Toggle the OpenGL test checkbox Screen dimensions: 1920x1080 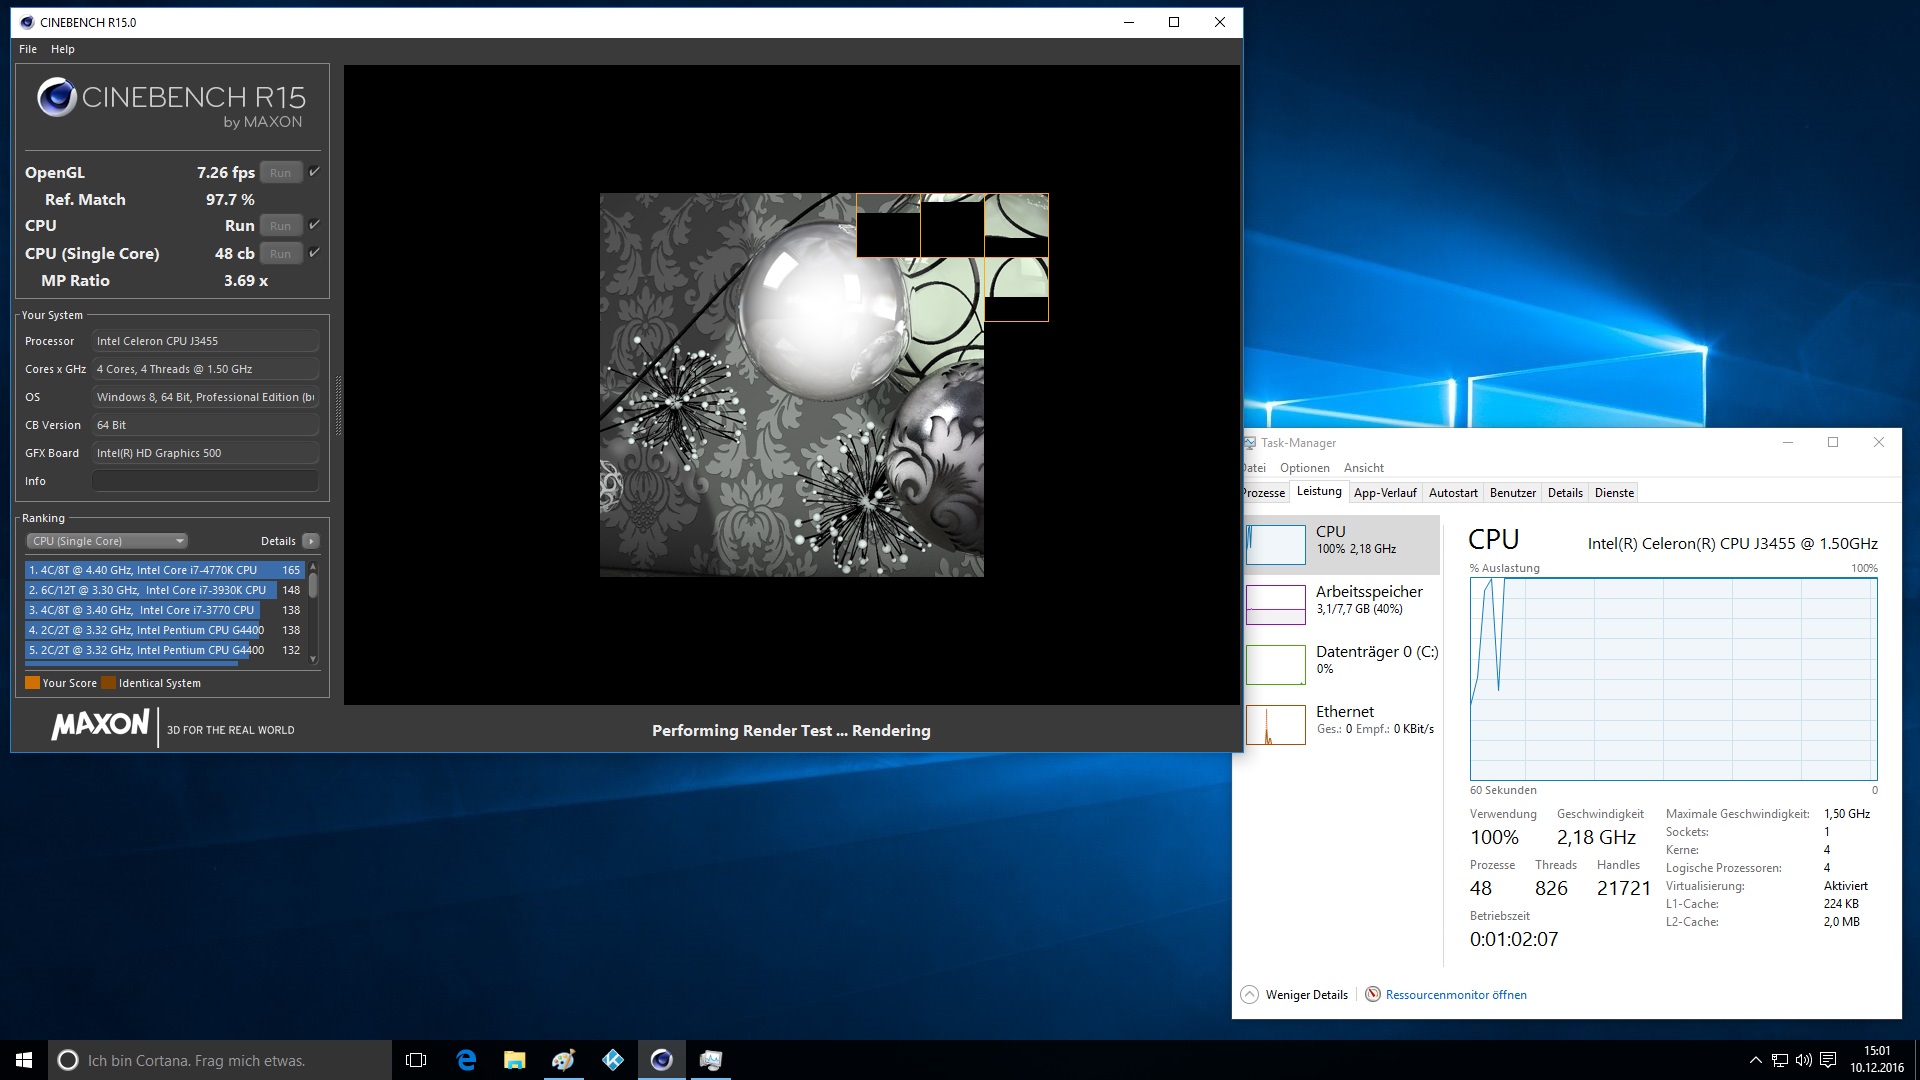(314, 172)
